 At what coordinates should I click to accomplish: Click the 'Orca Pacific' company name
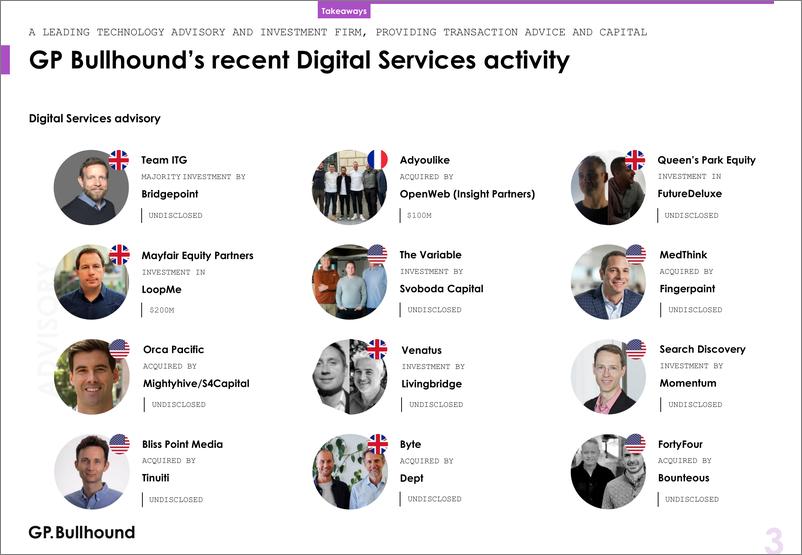click(x=173, y=349)
